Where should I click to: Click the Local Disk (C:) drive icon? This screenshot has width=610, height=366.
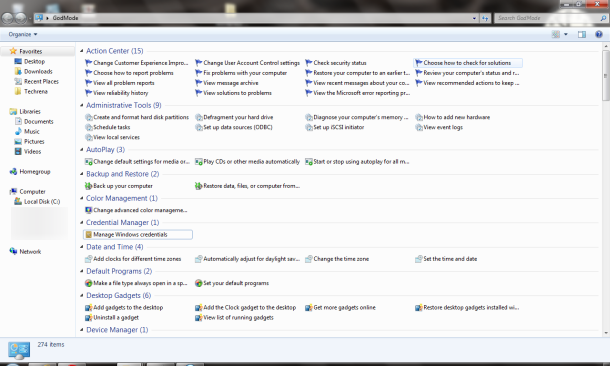18,201
